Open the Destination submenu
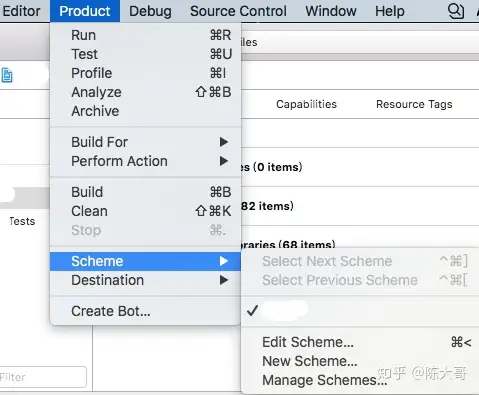 coord(145,280)
